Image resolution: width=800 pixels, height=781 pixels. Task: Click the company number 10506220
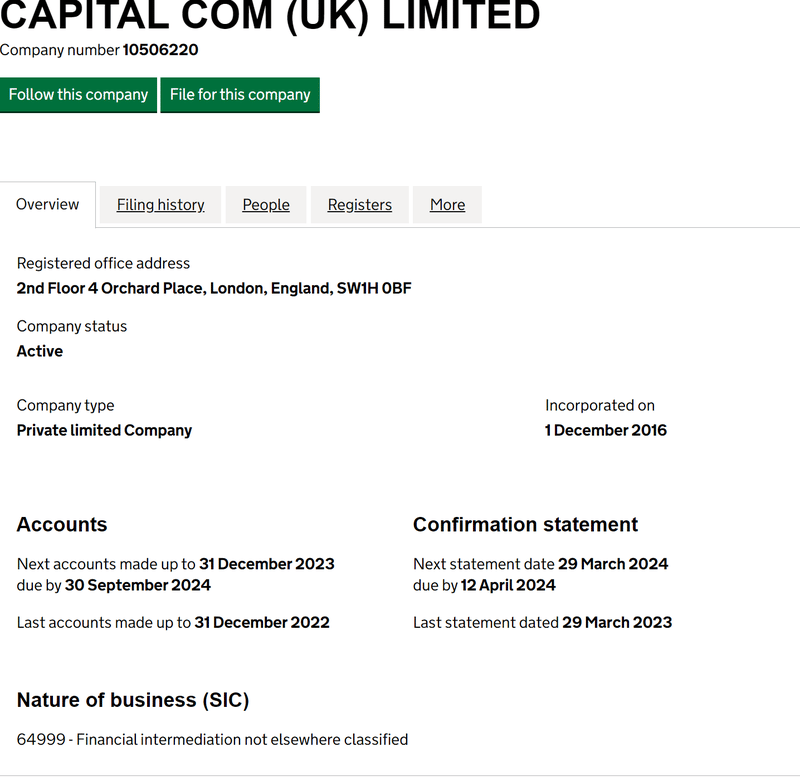coord(160,50)
